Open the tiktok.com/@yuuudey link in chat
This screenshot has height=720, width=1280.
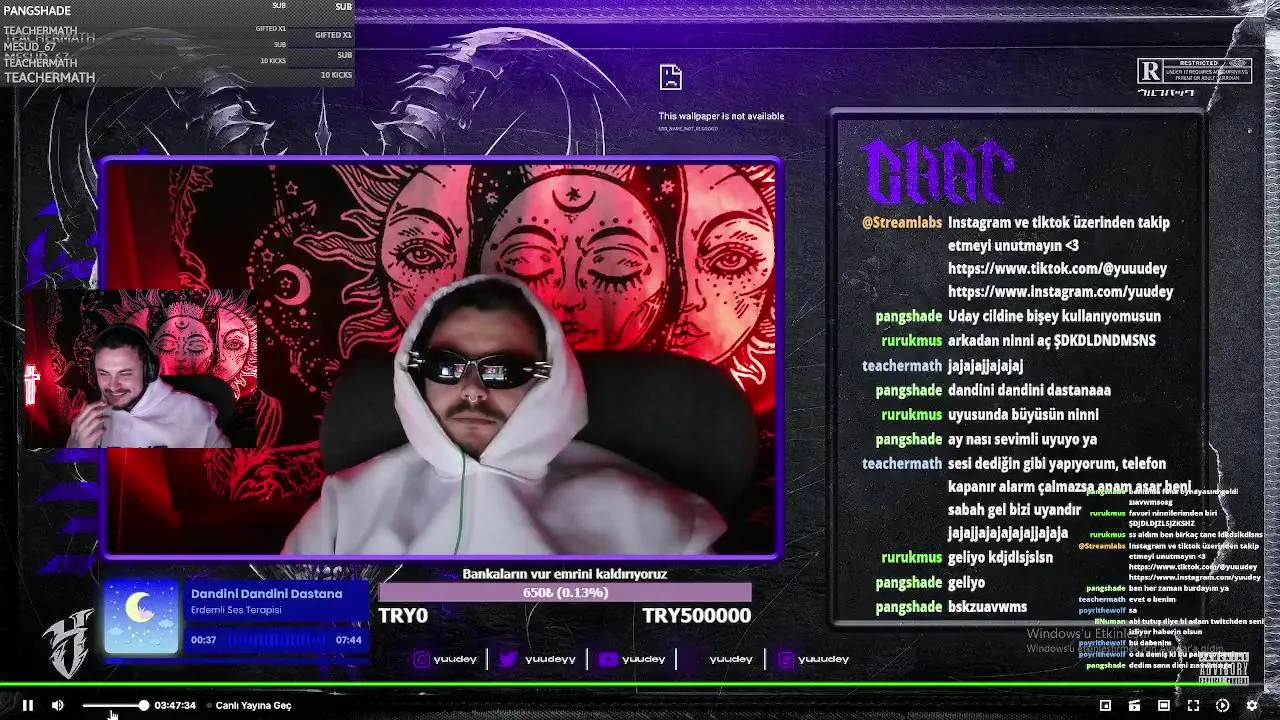pos(1057,268)
